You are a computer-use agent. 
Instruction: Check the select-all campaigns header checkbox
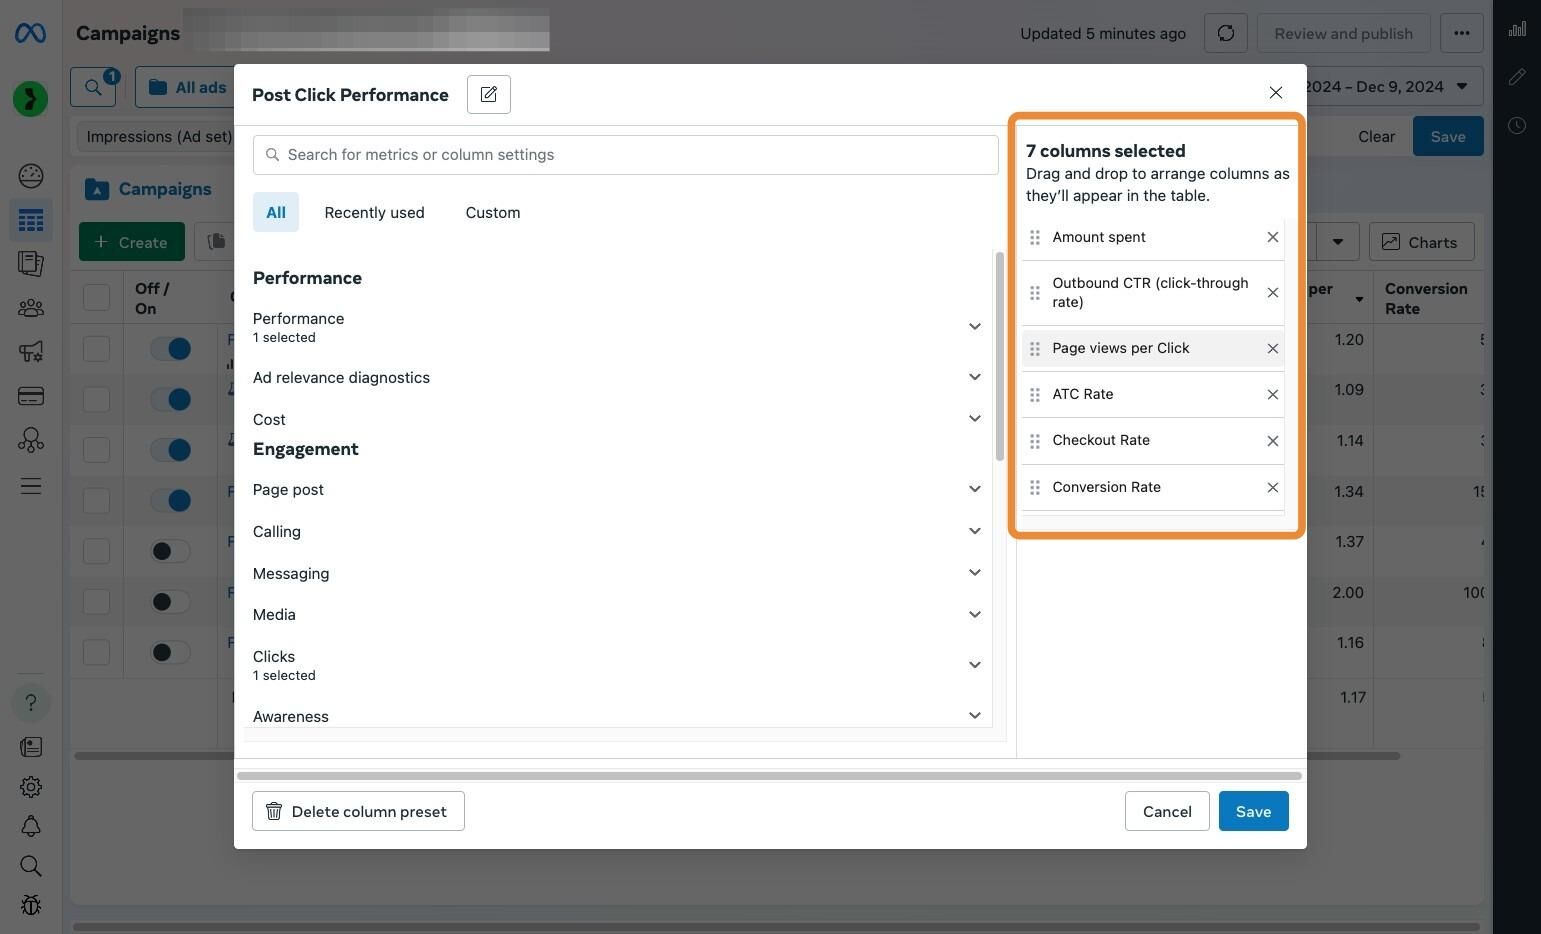(x=96, y=297)
